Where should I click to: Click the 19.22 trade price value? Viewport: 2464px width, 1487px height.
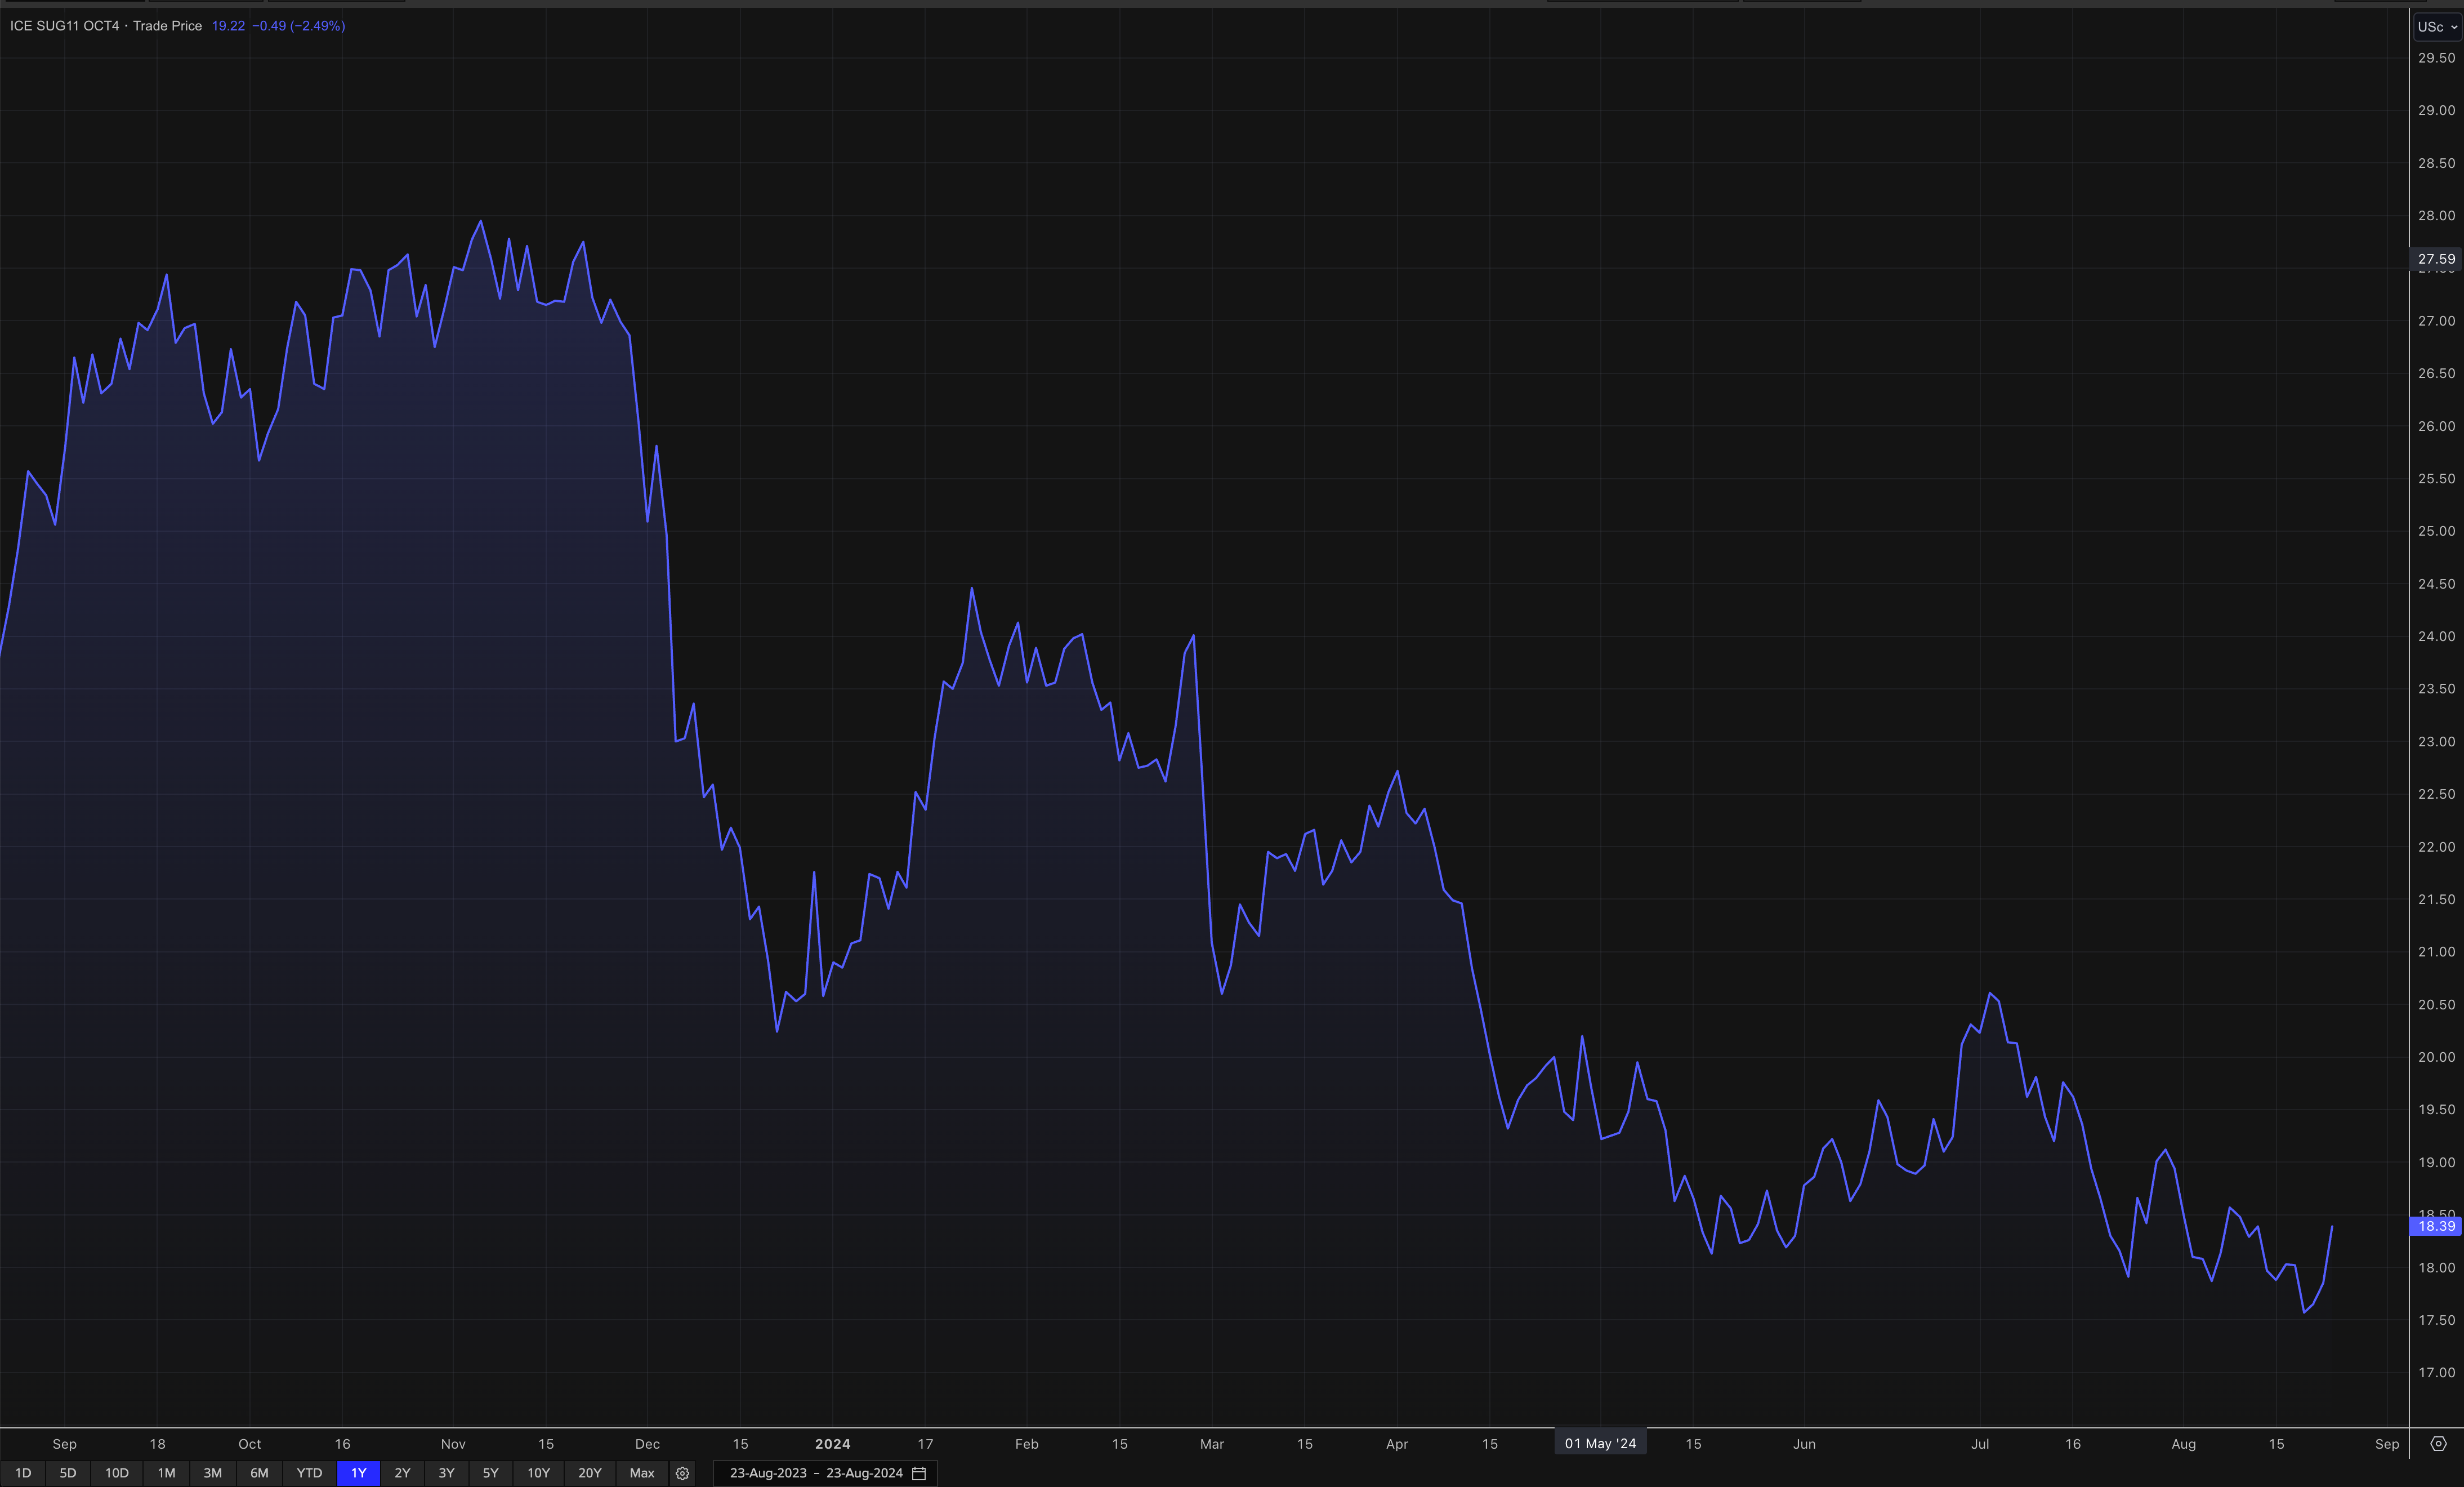[228, 26]
